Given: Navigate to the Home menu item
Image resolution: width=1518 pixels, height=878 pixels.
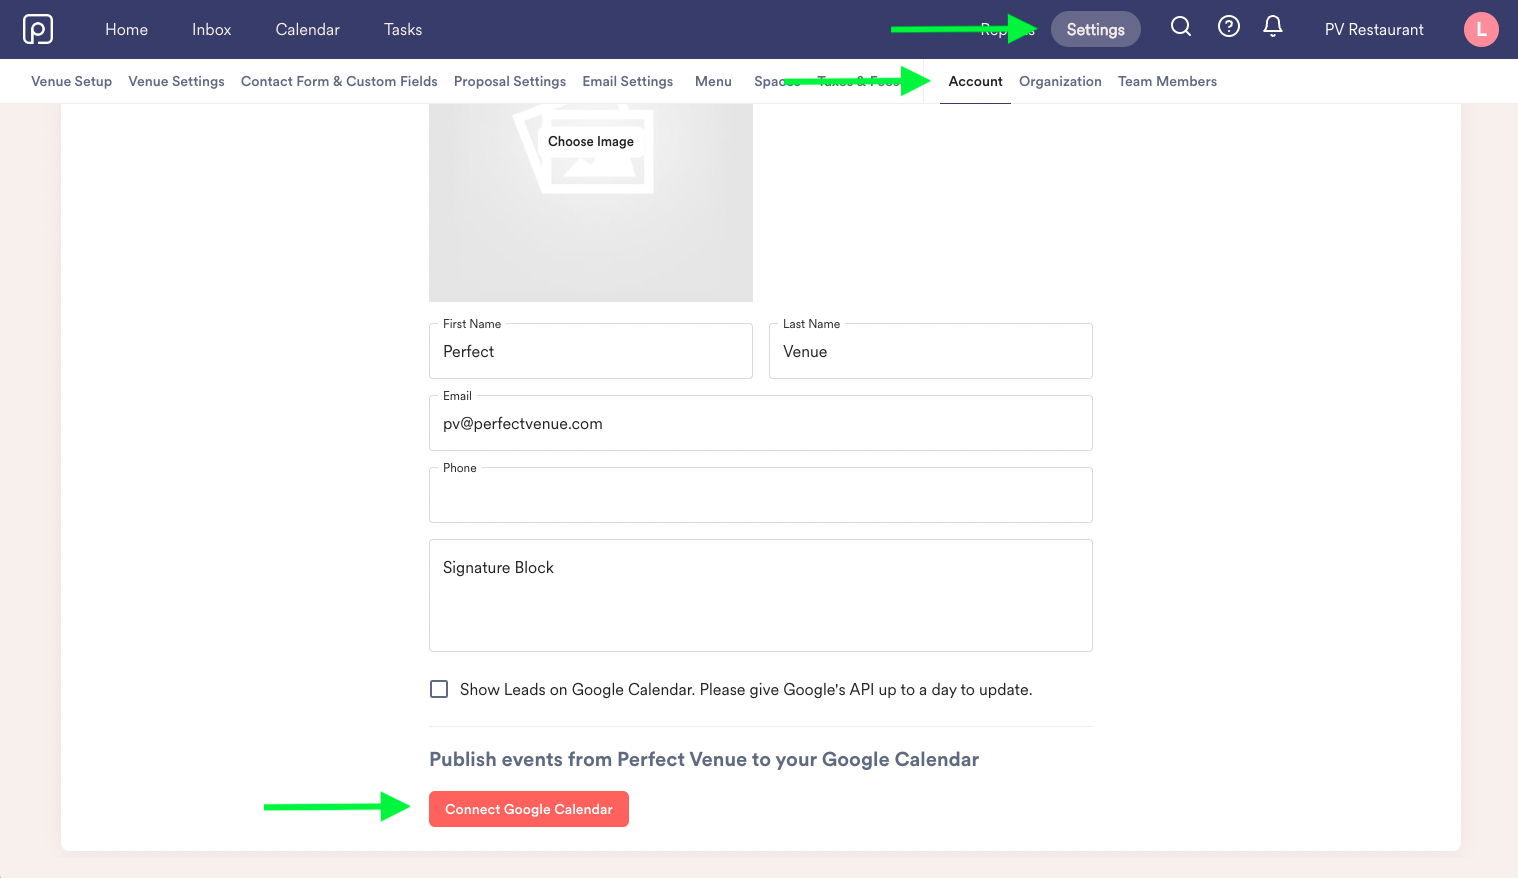Looking at the screenshot, I should pos(126,29).
